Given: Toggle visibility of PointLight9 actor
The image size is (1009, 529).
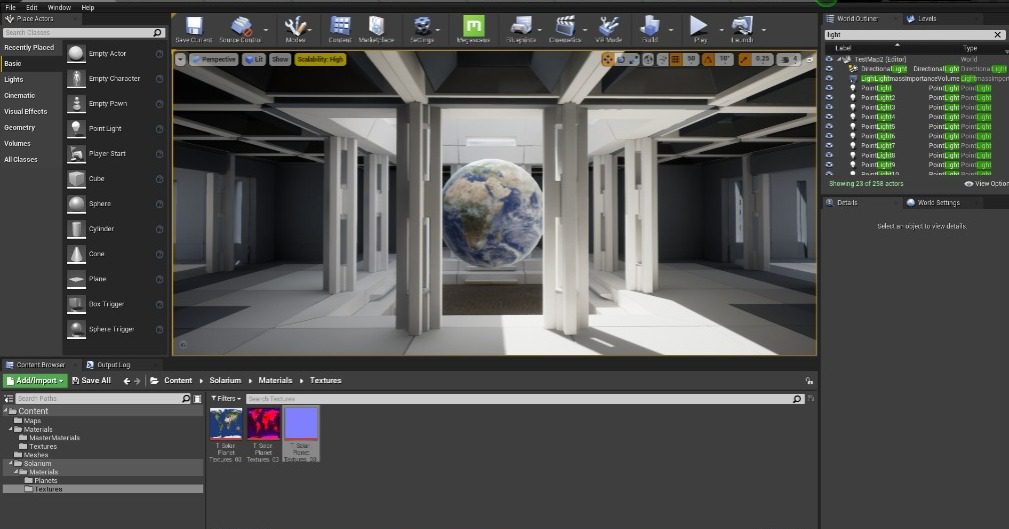Looking at the screenshot, I should click(x=829, y=165).
